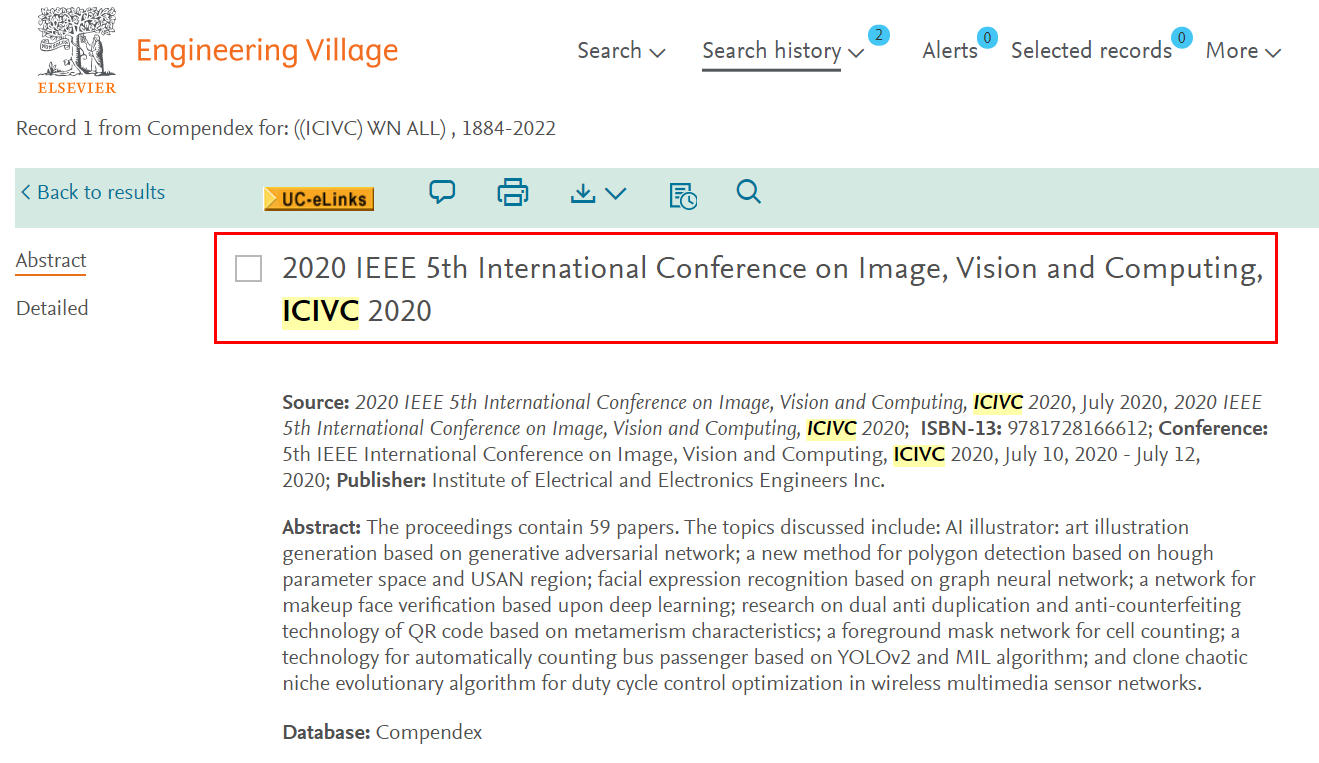
Task: Click the search history count badge 2
Action: tap(879, 35)
